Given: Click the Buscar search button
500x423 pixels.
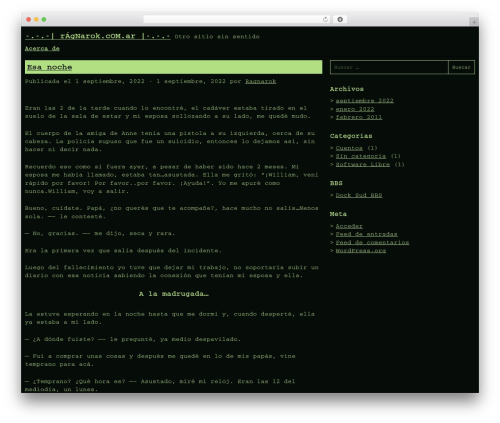Looking at the screenshot, I should click(x=461, y=67).
